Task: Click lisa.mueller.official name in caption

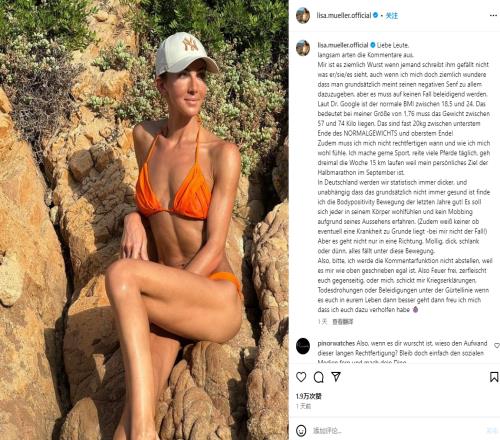Action: (x=343, y=45)
